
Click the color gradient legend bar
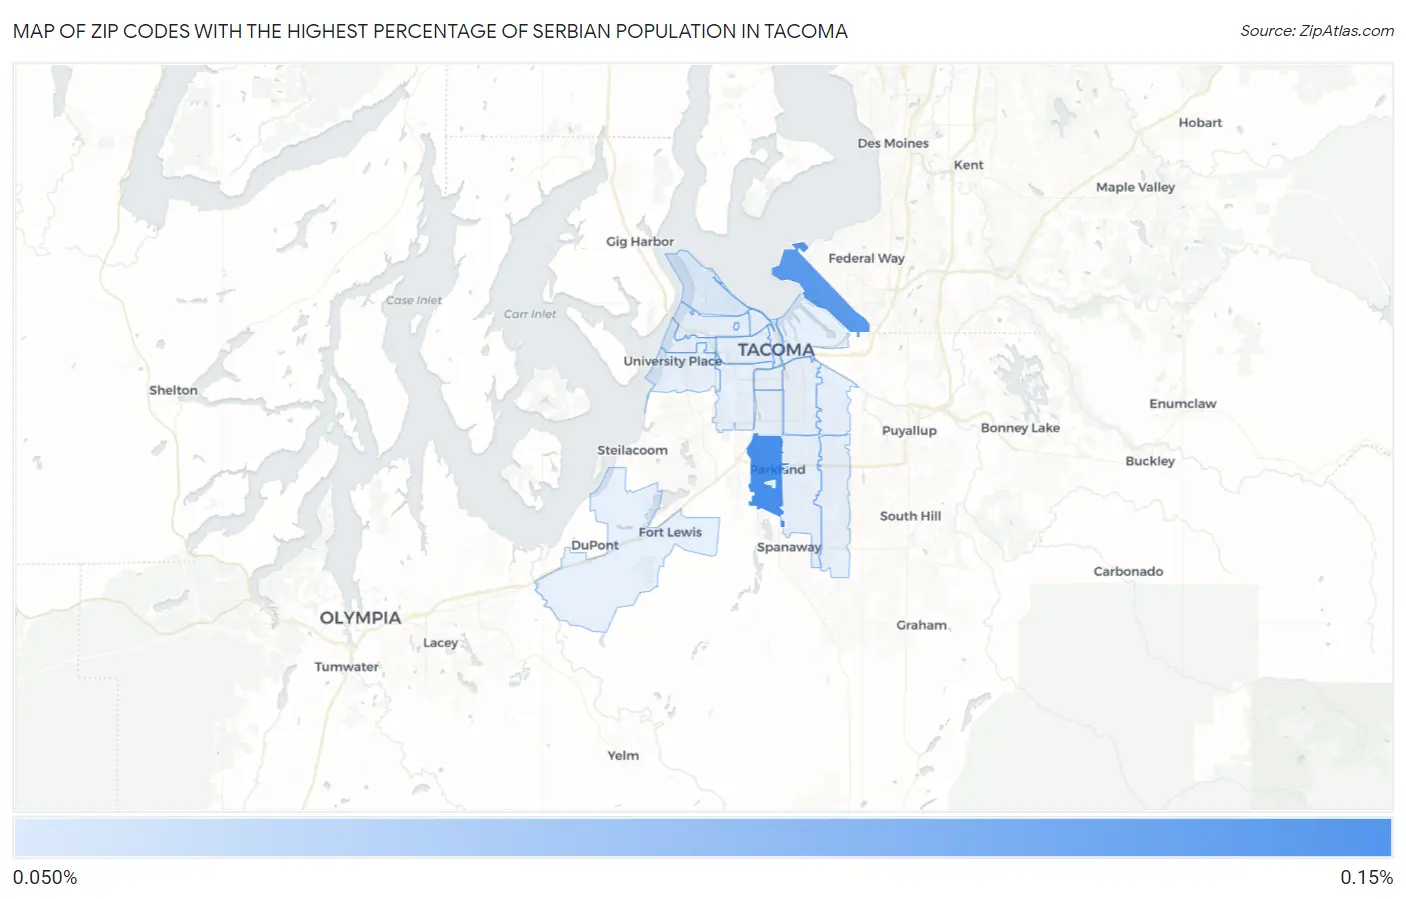(x=702, y=838)
